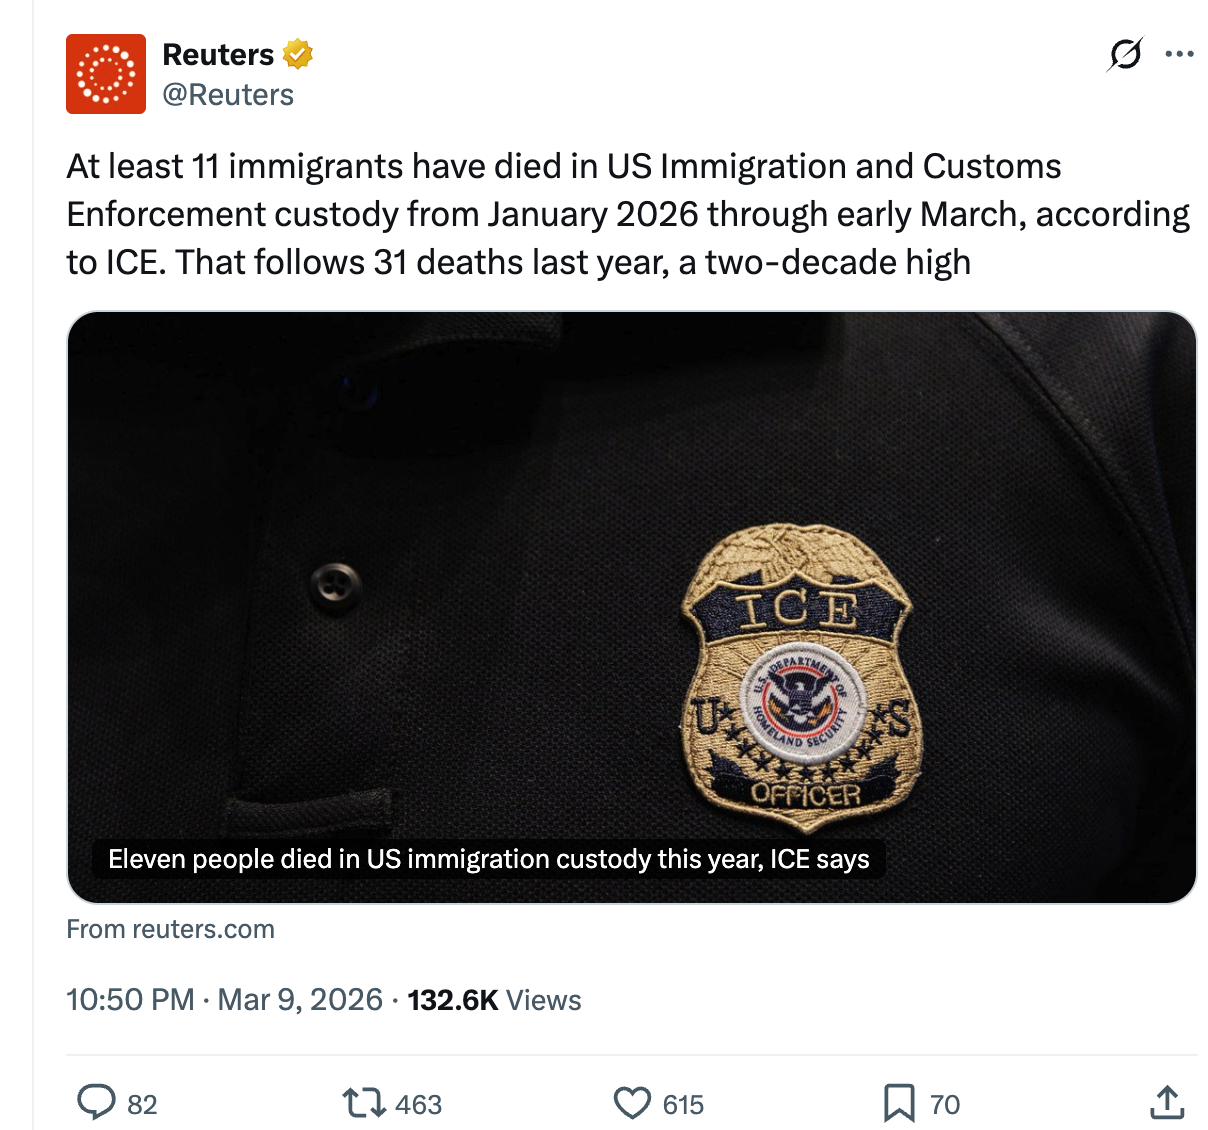Click the 'Eleven people died' headline caption
This screenshot has width=1208, height=1130.
(488, 859)
